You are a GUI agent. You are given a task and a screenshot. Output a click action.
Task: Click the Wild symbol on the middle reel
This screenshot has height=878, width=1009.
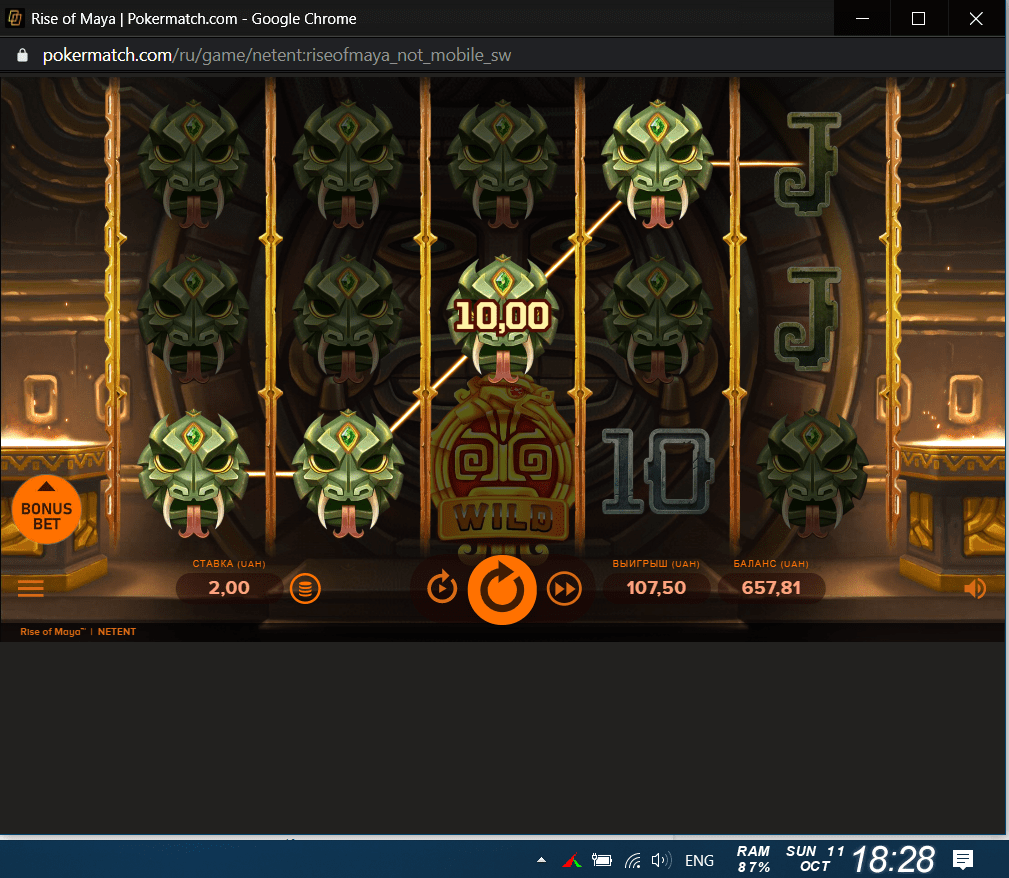pyautogui.click(x=503, y=471)
